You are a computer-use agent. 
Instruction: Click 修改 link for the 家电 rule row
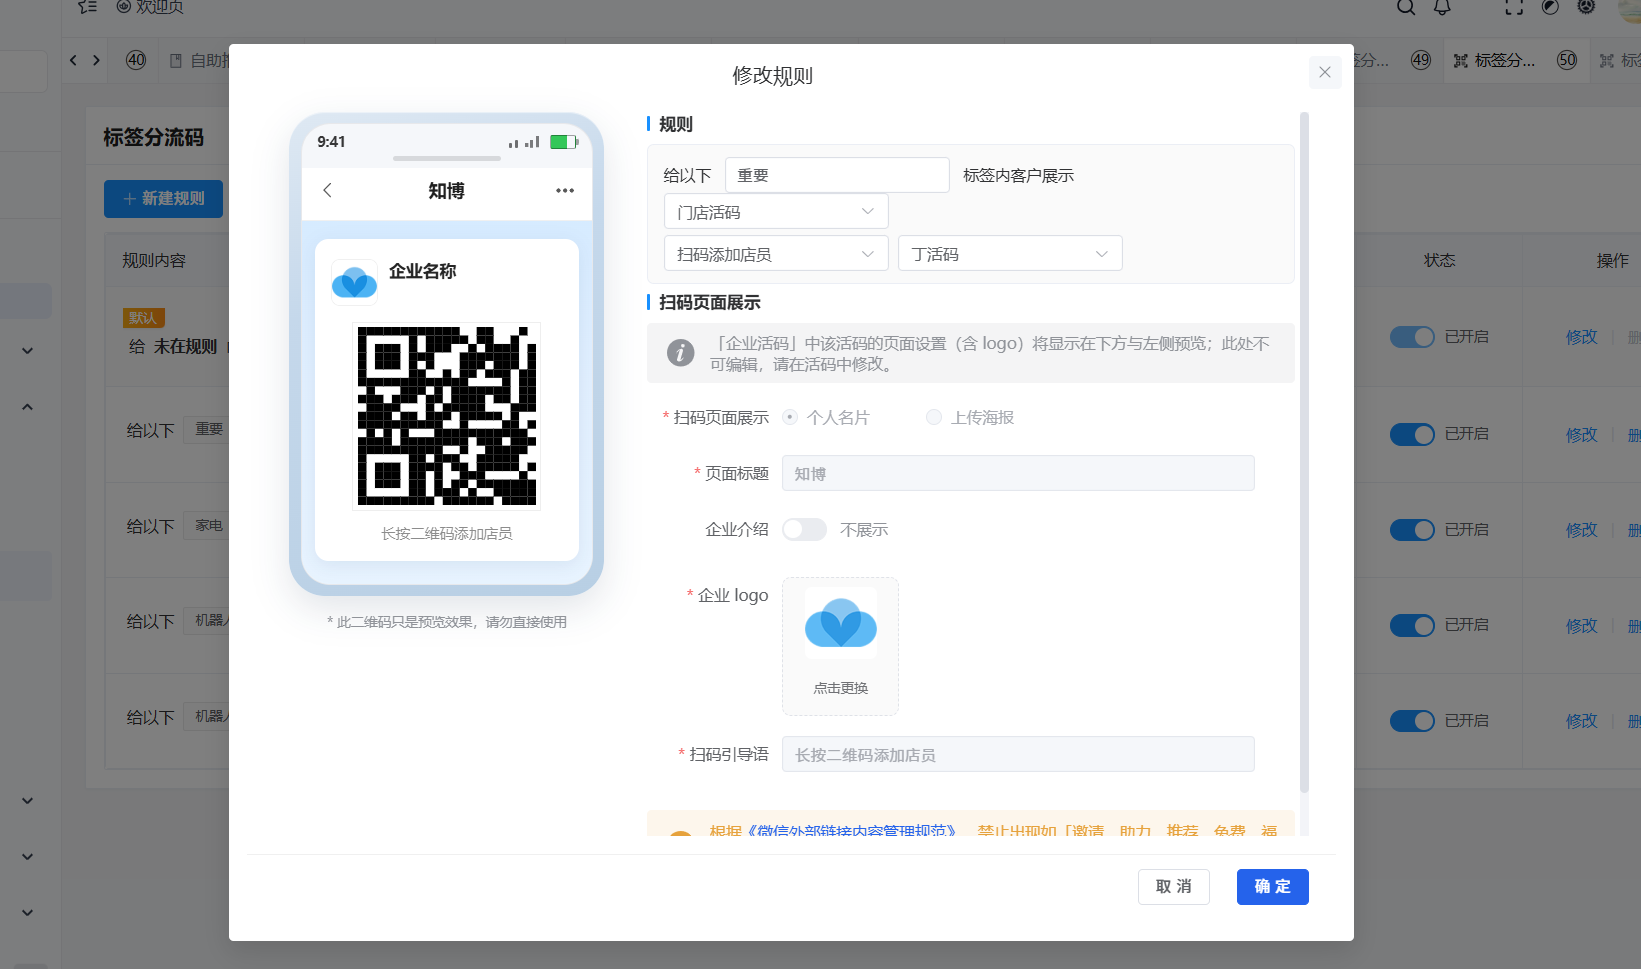click(x=1581, y=530)
